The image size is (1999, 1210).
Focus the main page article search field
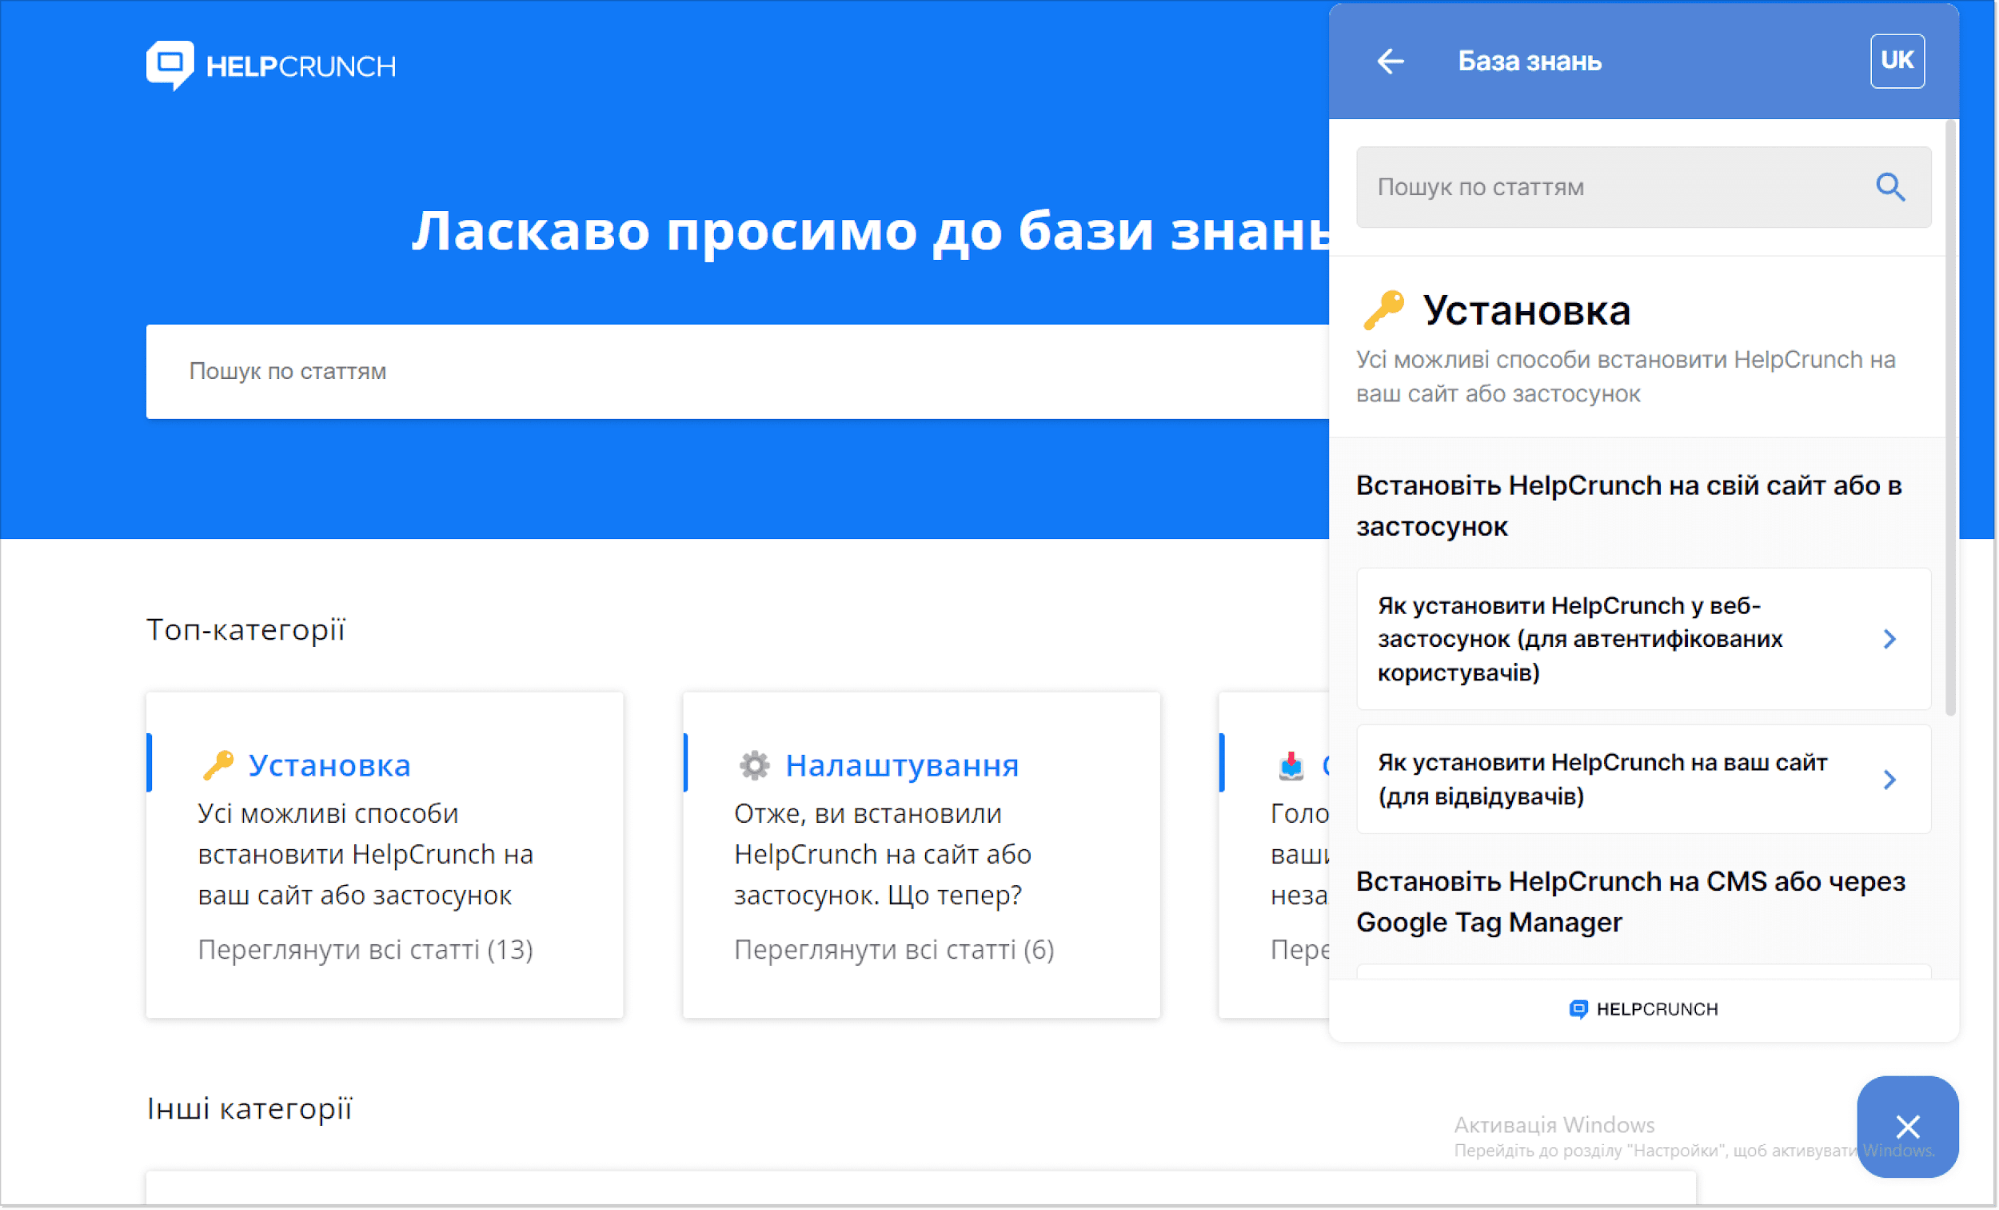tap(737, 371)
